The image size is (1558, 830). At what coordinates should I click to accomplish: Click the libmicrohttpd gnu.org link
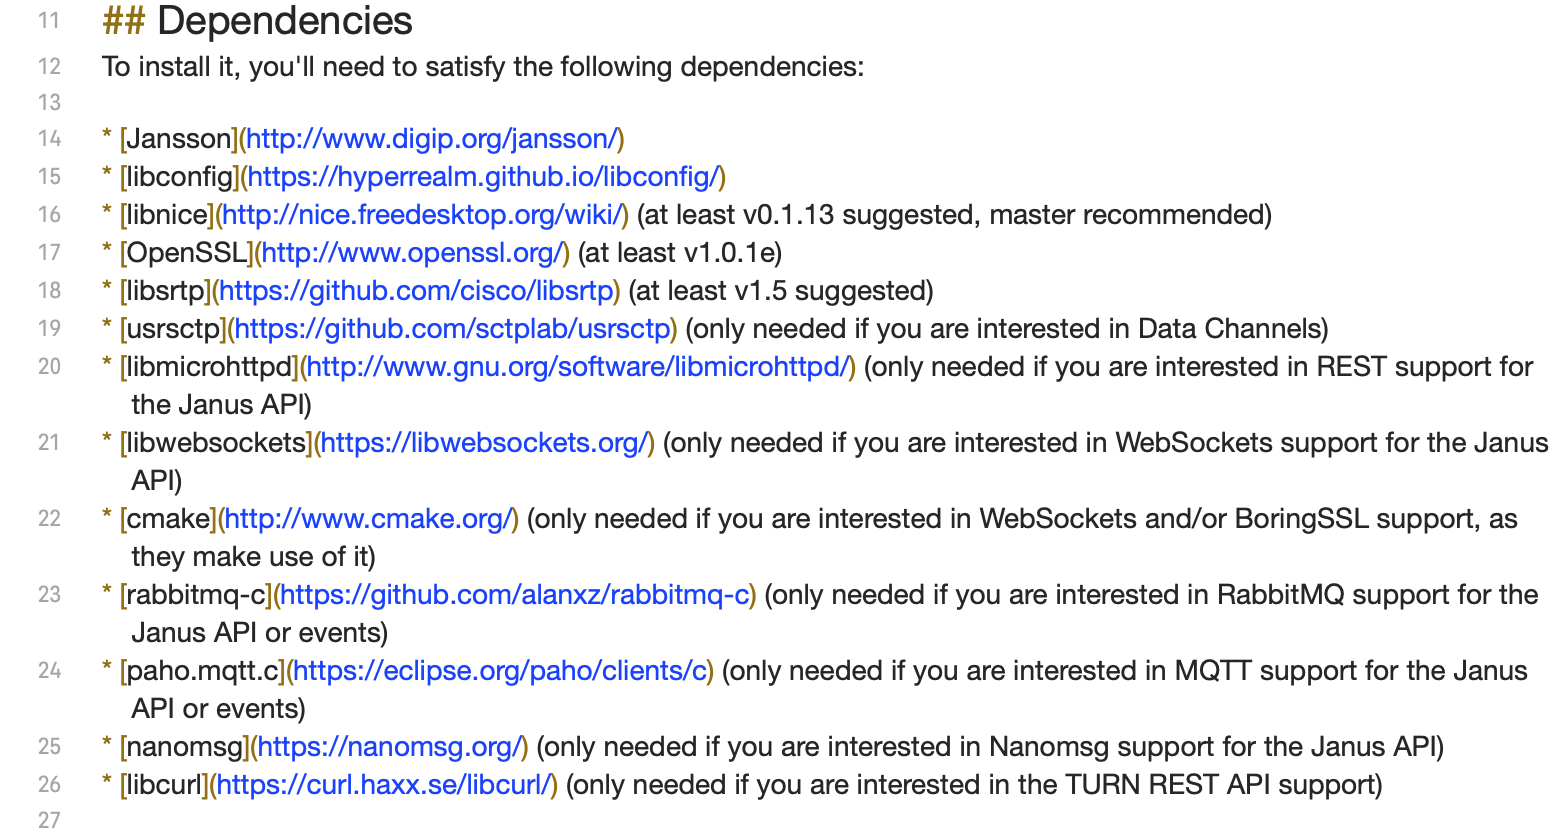click(x=577, y=367)
